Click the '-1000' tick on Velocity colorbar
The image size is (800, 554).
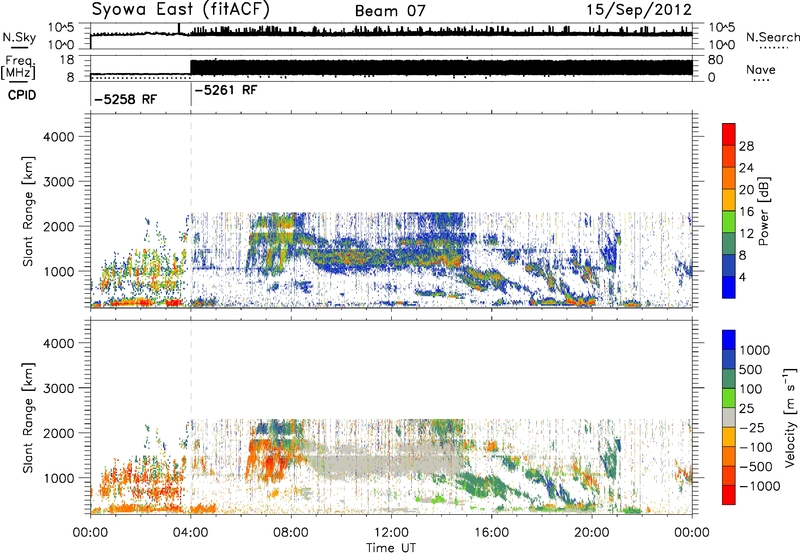[x=760, y=486]
